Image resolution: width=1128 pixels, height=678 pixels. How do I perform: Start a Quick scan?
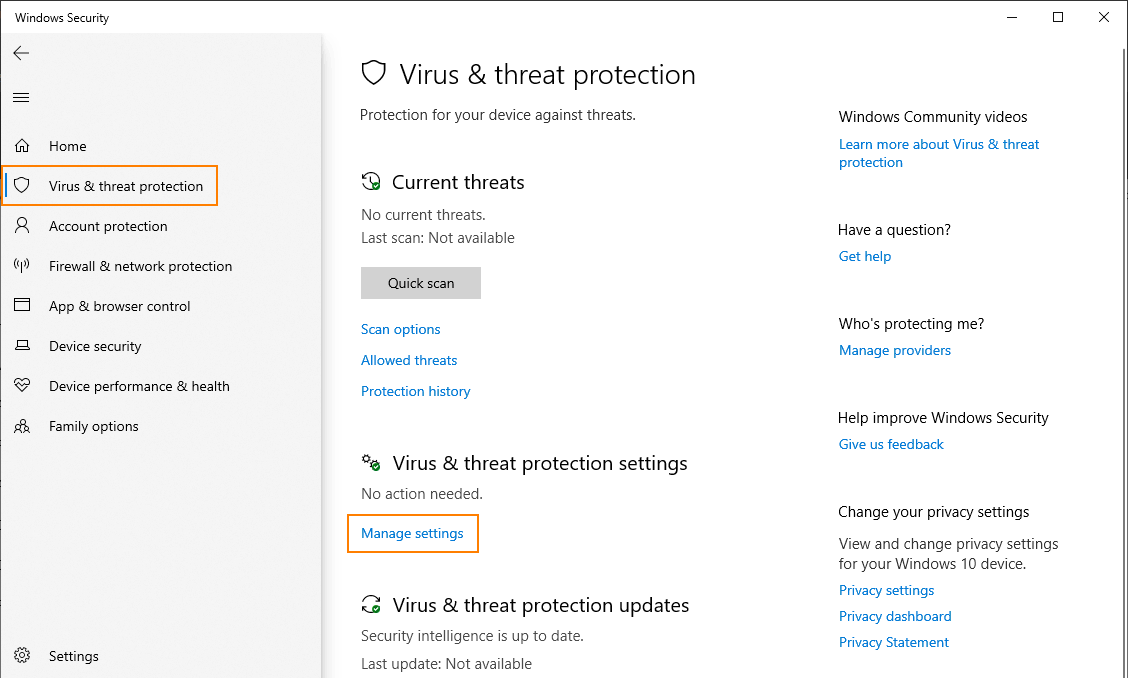[421, 283]
